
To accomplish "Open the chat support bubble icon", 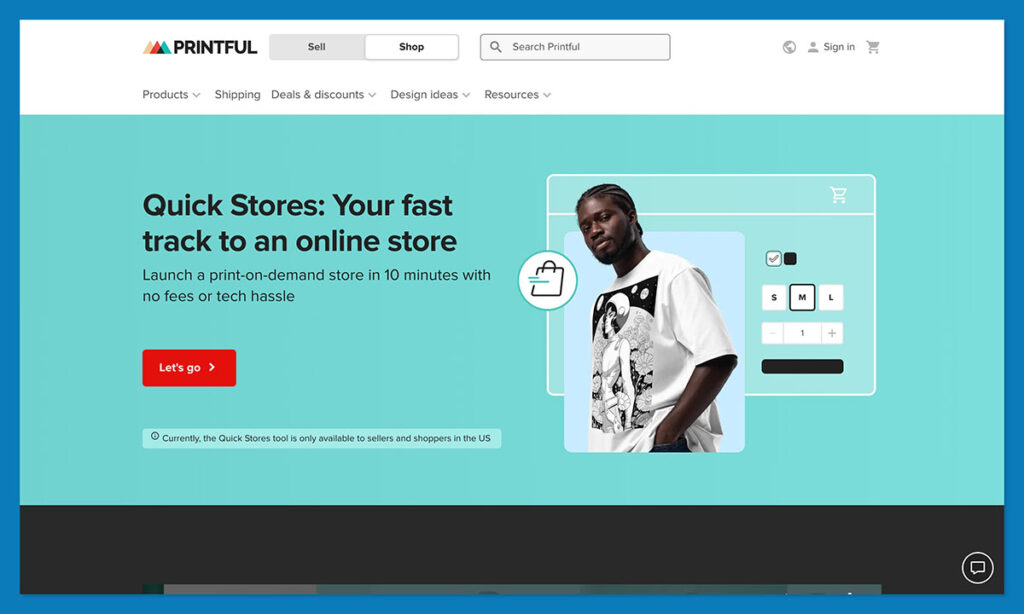I will click(x=977, y=567).
